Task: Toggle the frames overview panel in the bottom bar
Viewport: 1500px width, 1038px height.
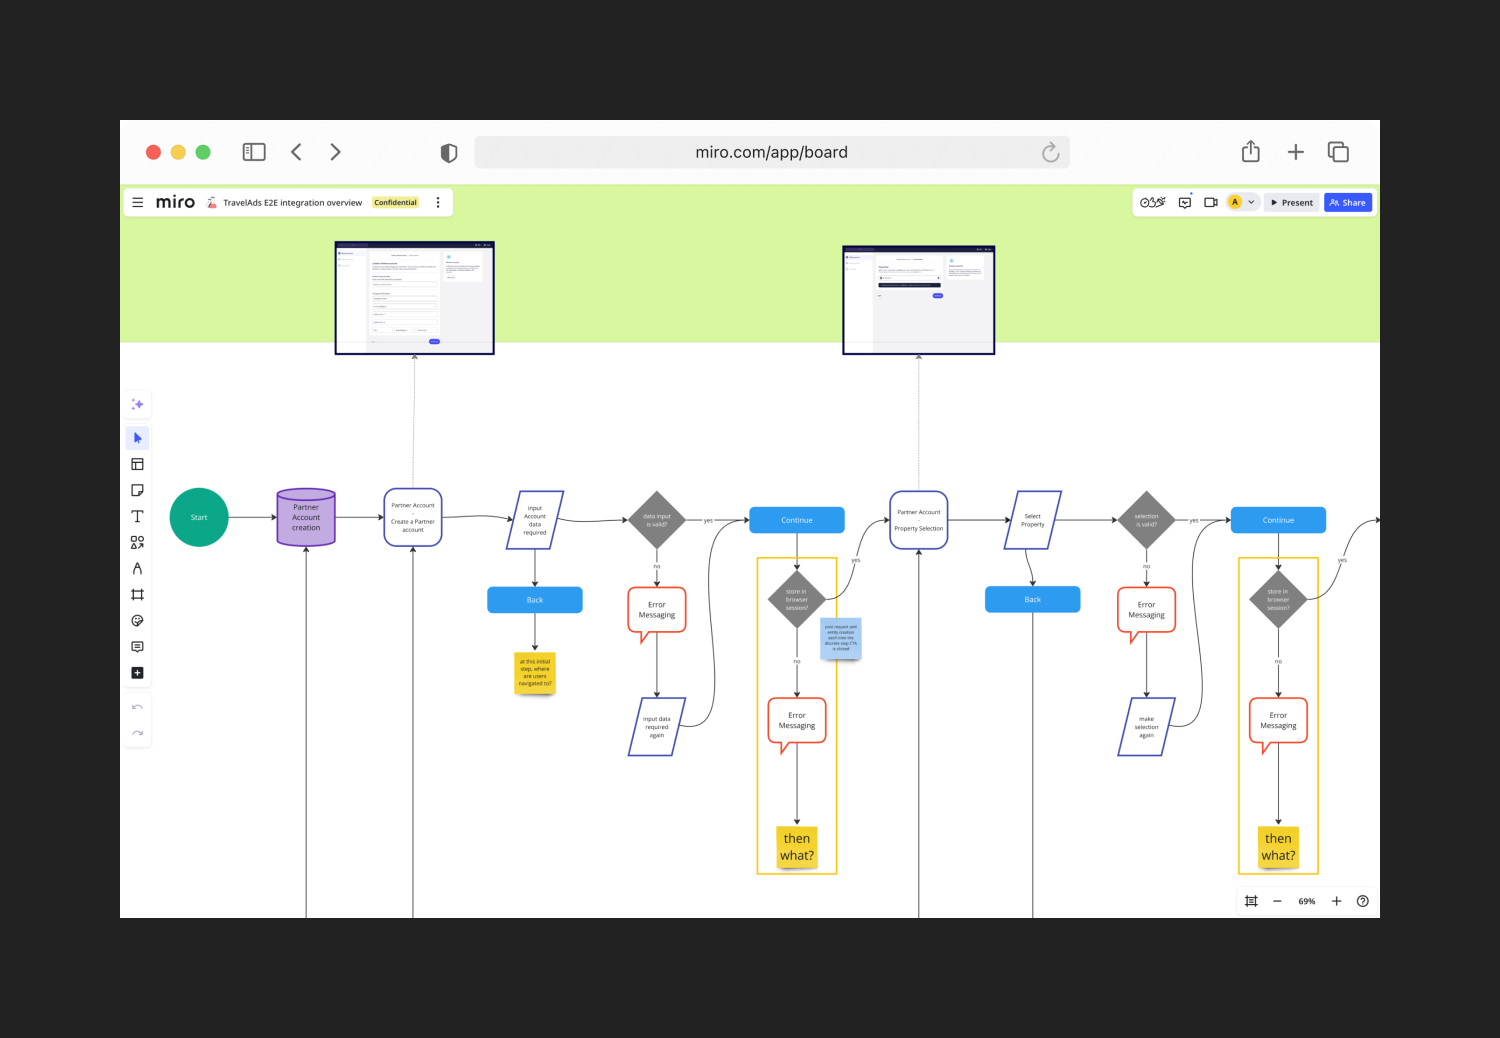Action: pos(1251,901)
